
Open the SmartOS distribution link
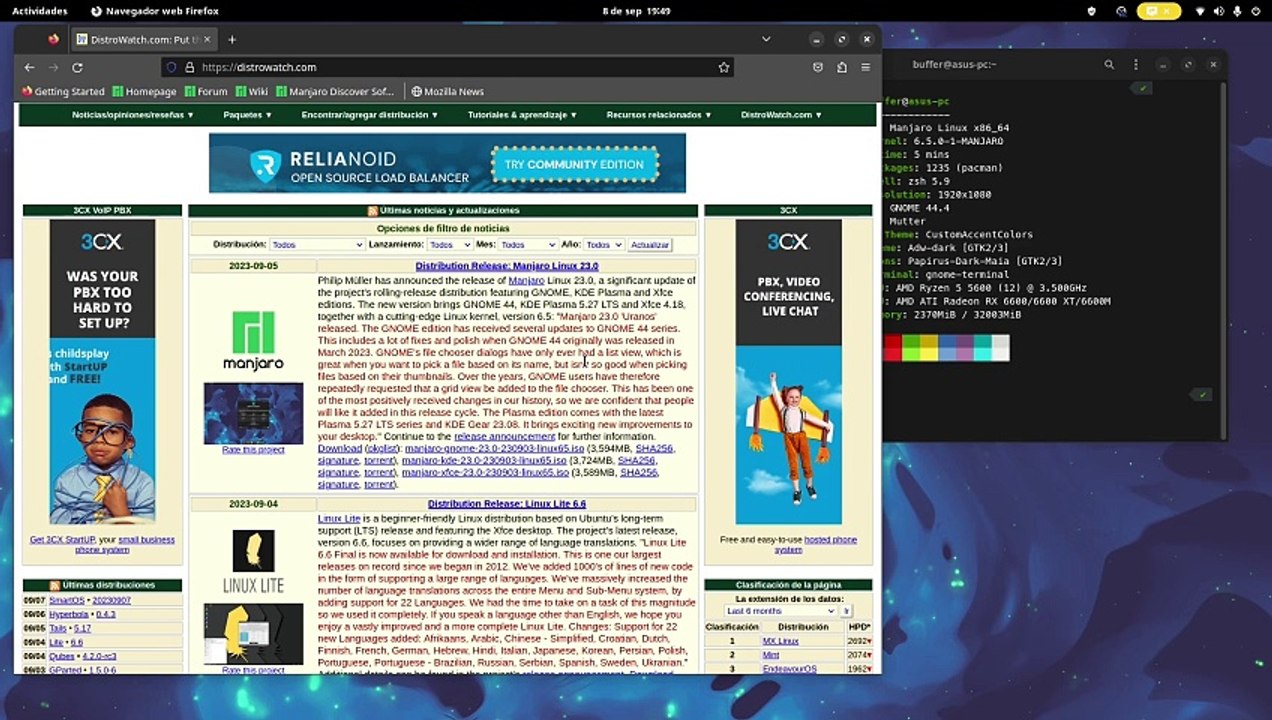pos(67,601)
